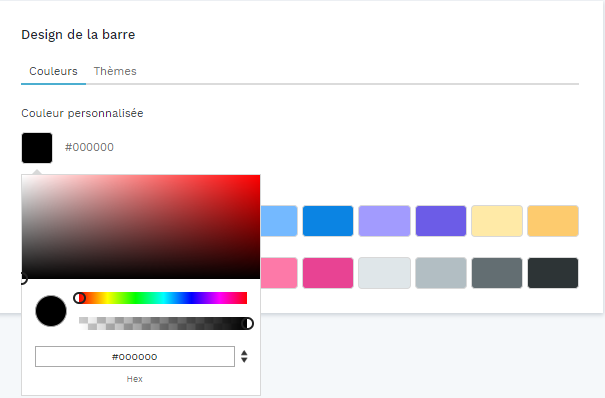
Task: Choose the lavender color swatch
Action: (384, 221)
